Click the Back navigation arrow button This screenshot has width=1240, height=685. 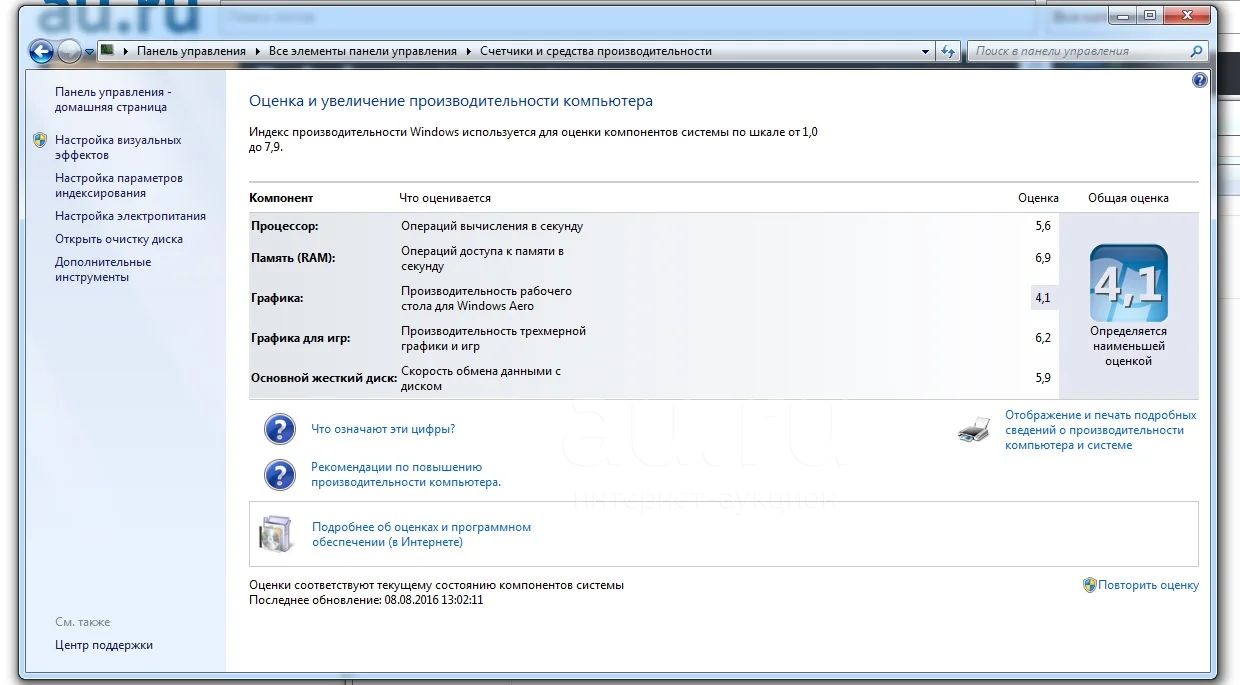click(x=41, y=52)
